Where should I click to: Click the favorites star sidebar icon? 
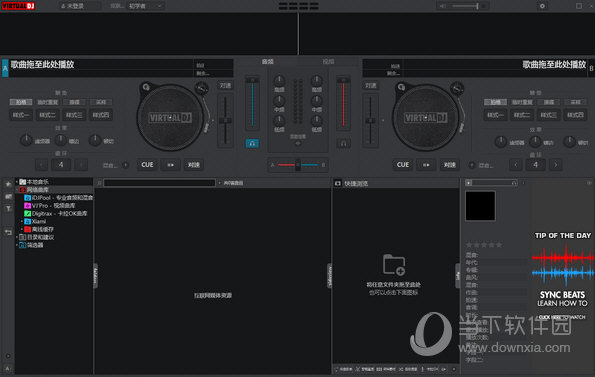coord(8,184)
